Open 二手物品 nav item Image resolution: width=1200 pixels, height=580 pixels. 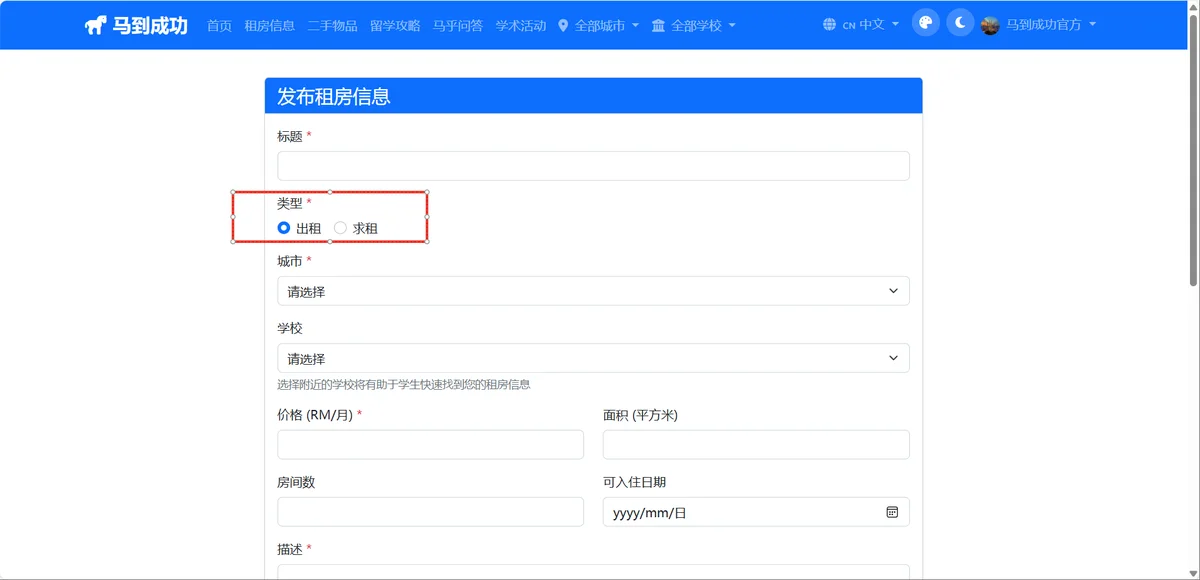332,25
